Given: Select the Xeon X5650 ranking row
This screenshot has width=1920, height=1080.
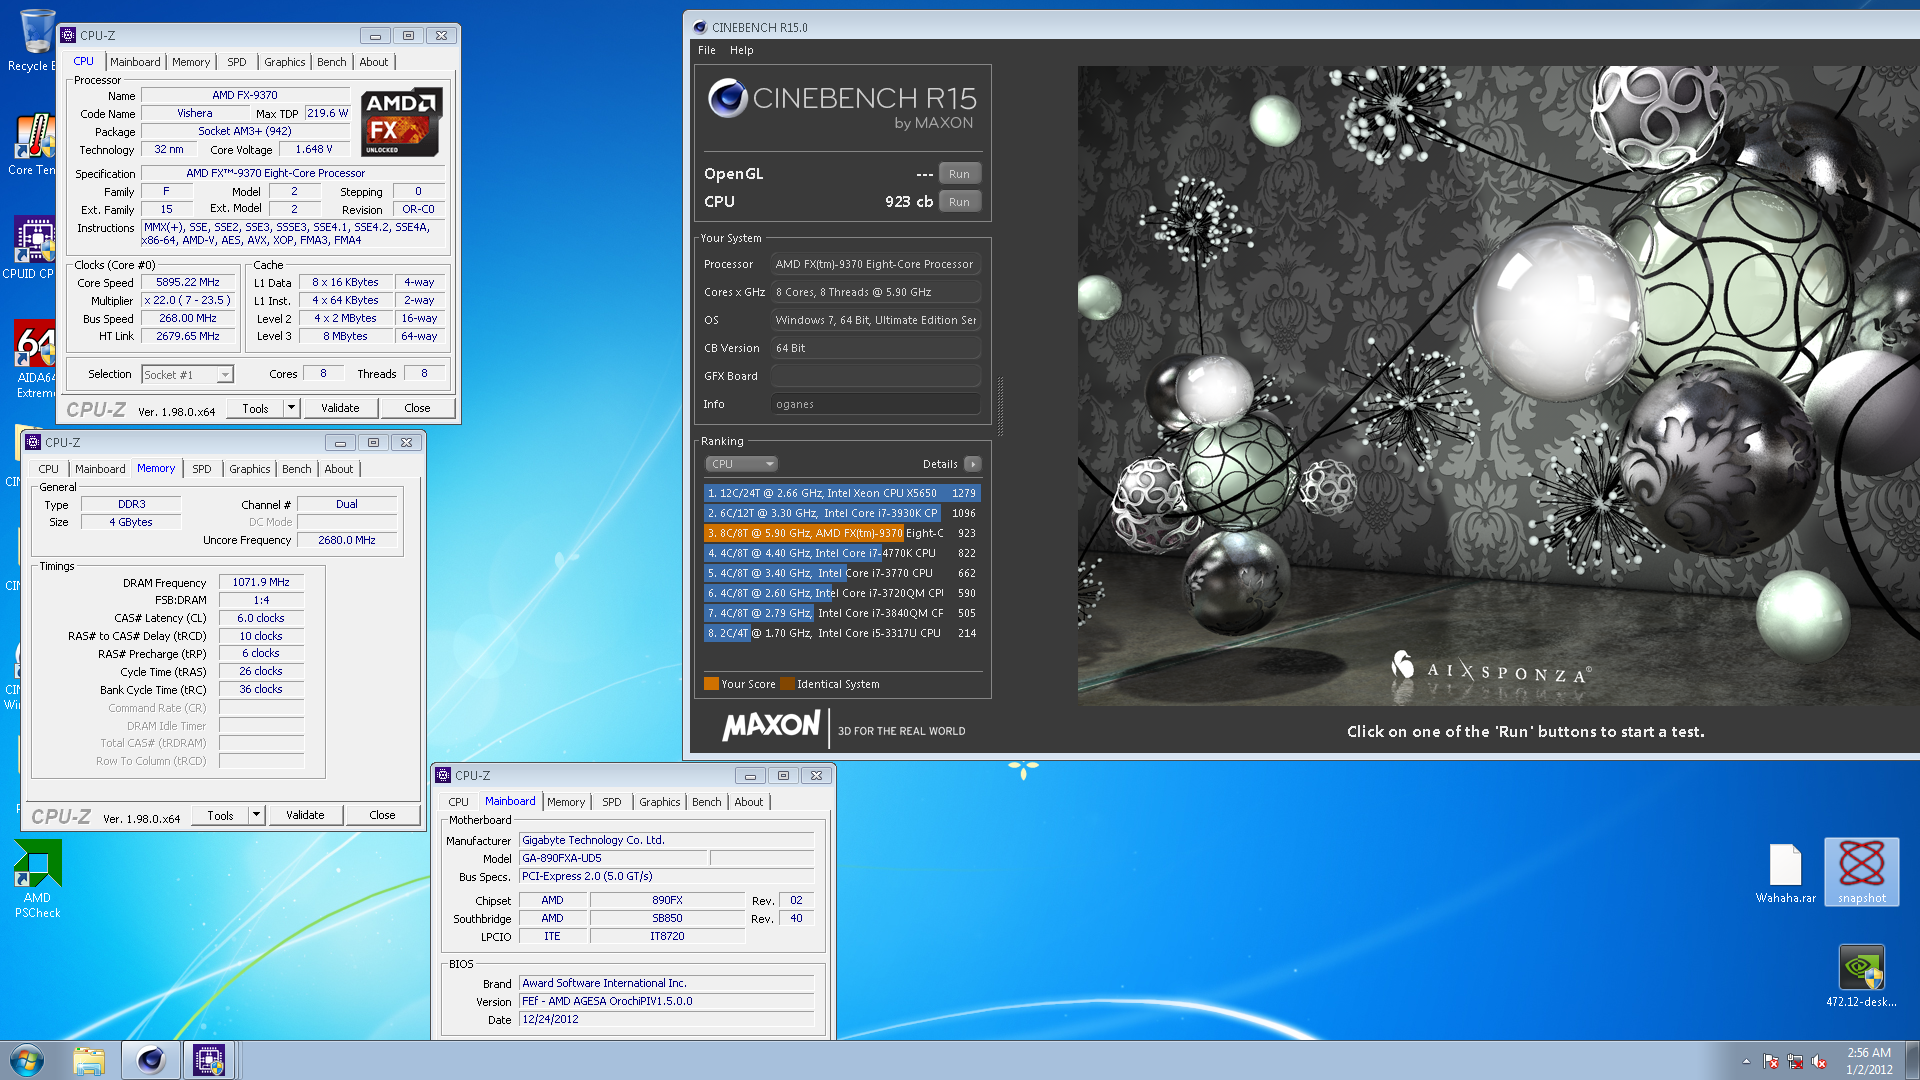Looking at the screenshot, I should tap(842, 493).
